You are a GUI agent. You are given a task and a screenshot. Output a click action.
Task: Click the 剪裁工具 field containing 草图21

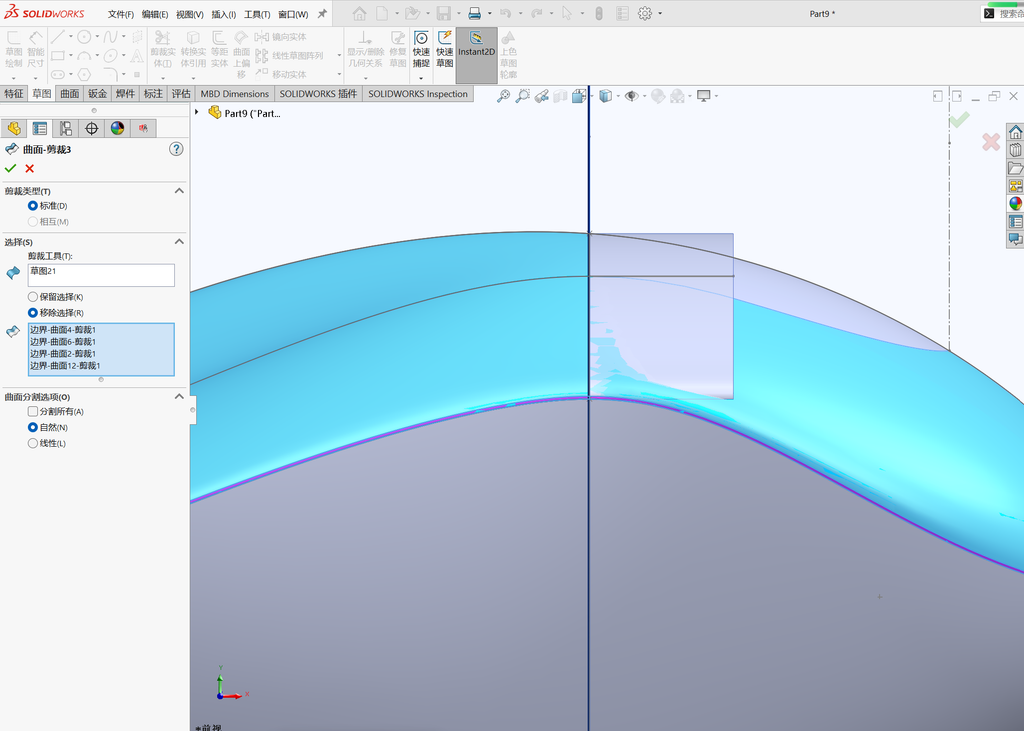coord(101,275)
